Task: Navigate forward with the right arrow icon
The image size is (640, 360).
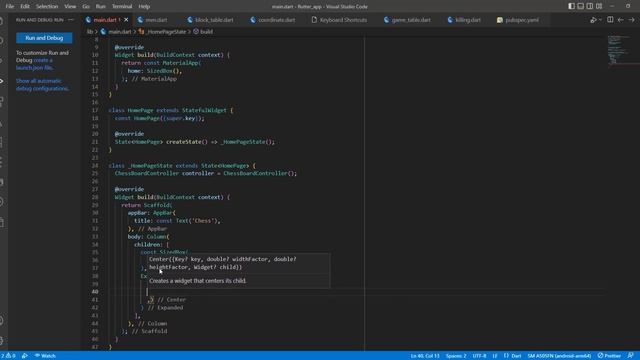Action: 631,20
